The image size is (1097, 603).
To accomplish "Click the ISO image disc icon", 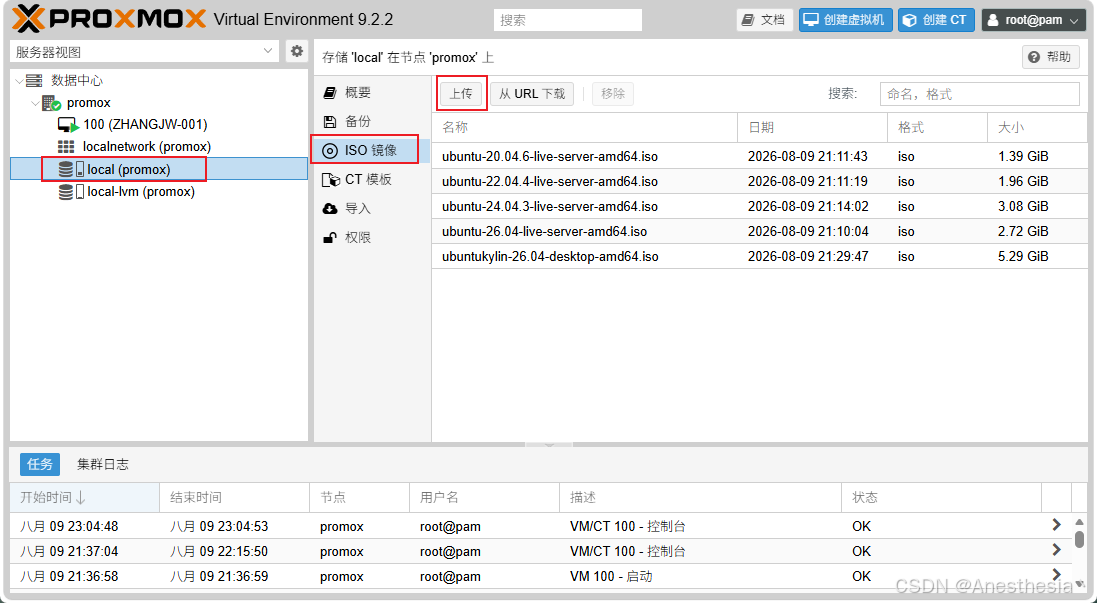I will point(330,150).
